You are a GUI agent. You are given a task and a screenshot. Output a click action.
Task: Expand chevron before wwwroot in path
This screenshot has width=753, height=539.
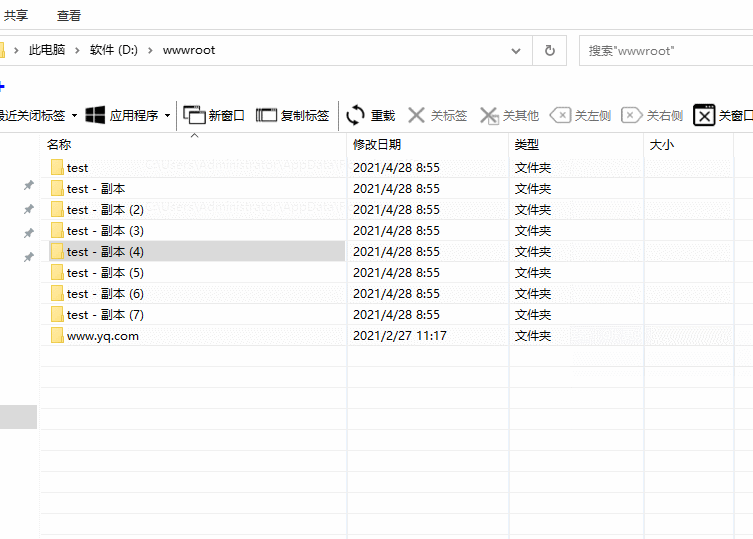click(150, 50)
